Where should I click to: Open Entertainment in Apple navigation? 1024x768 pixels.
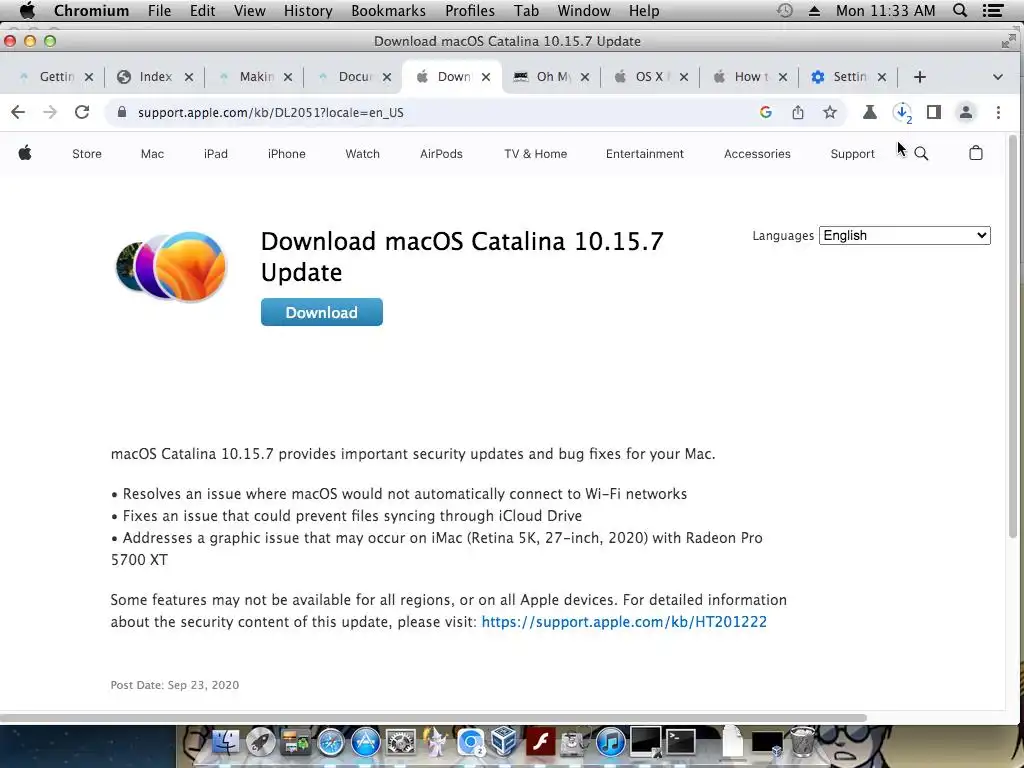tap(645, 153)
